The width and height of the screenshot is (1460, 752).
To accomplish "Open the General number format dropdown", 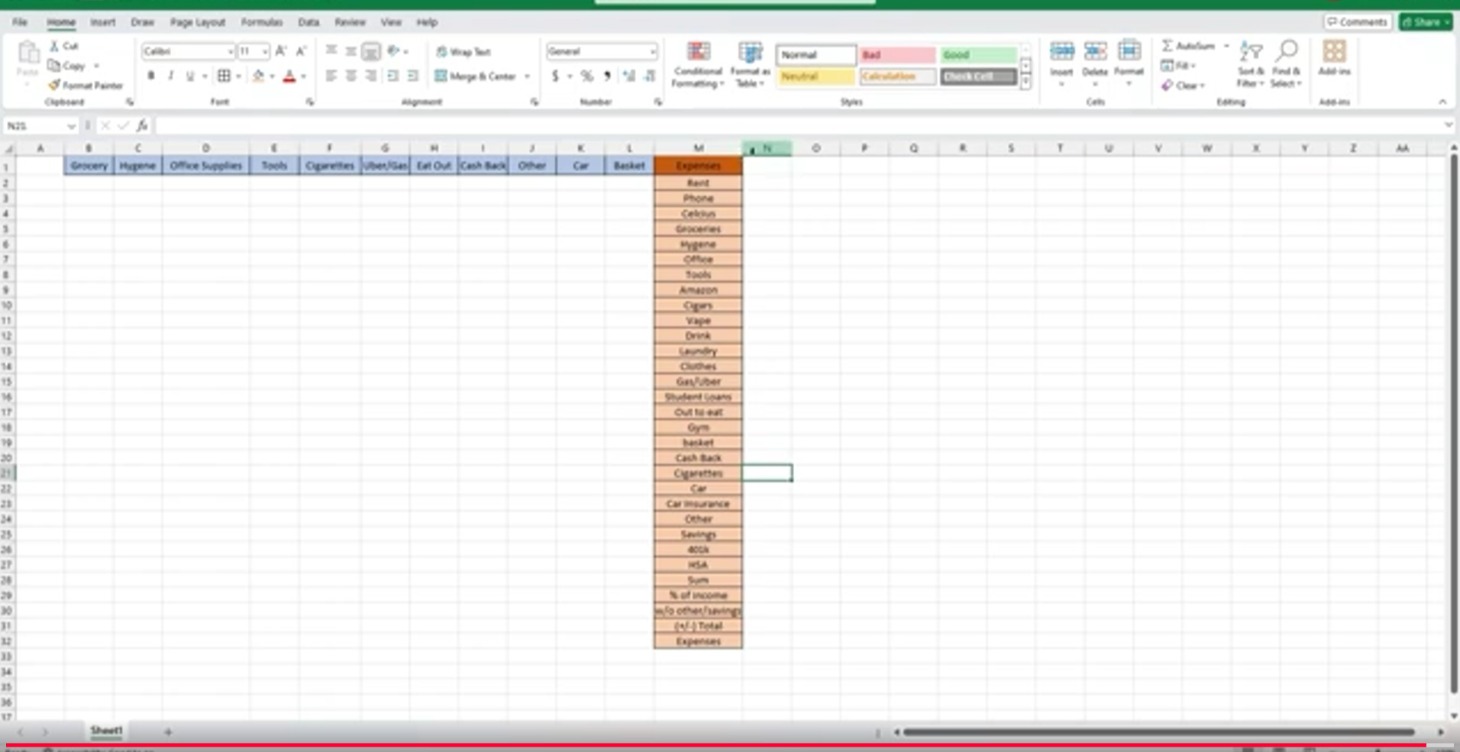I will pyautogui.click(x=653, y=52).
